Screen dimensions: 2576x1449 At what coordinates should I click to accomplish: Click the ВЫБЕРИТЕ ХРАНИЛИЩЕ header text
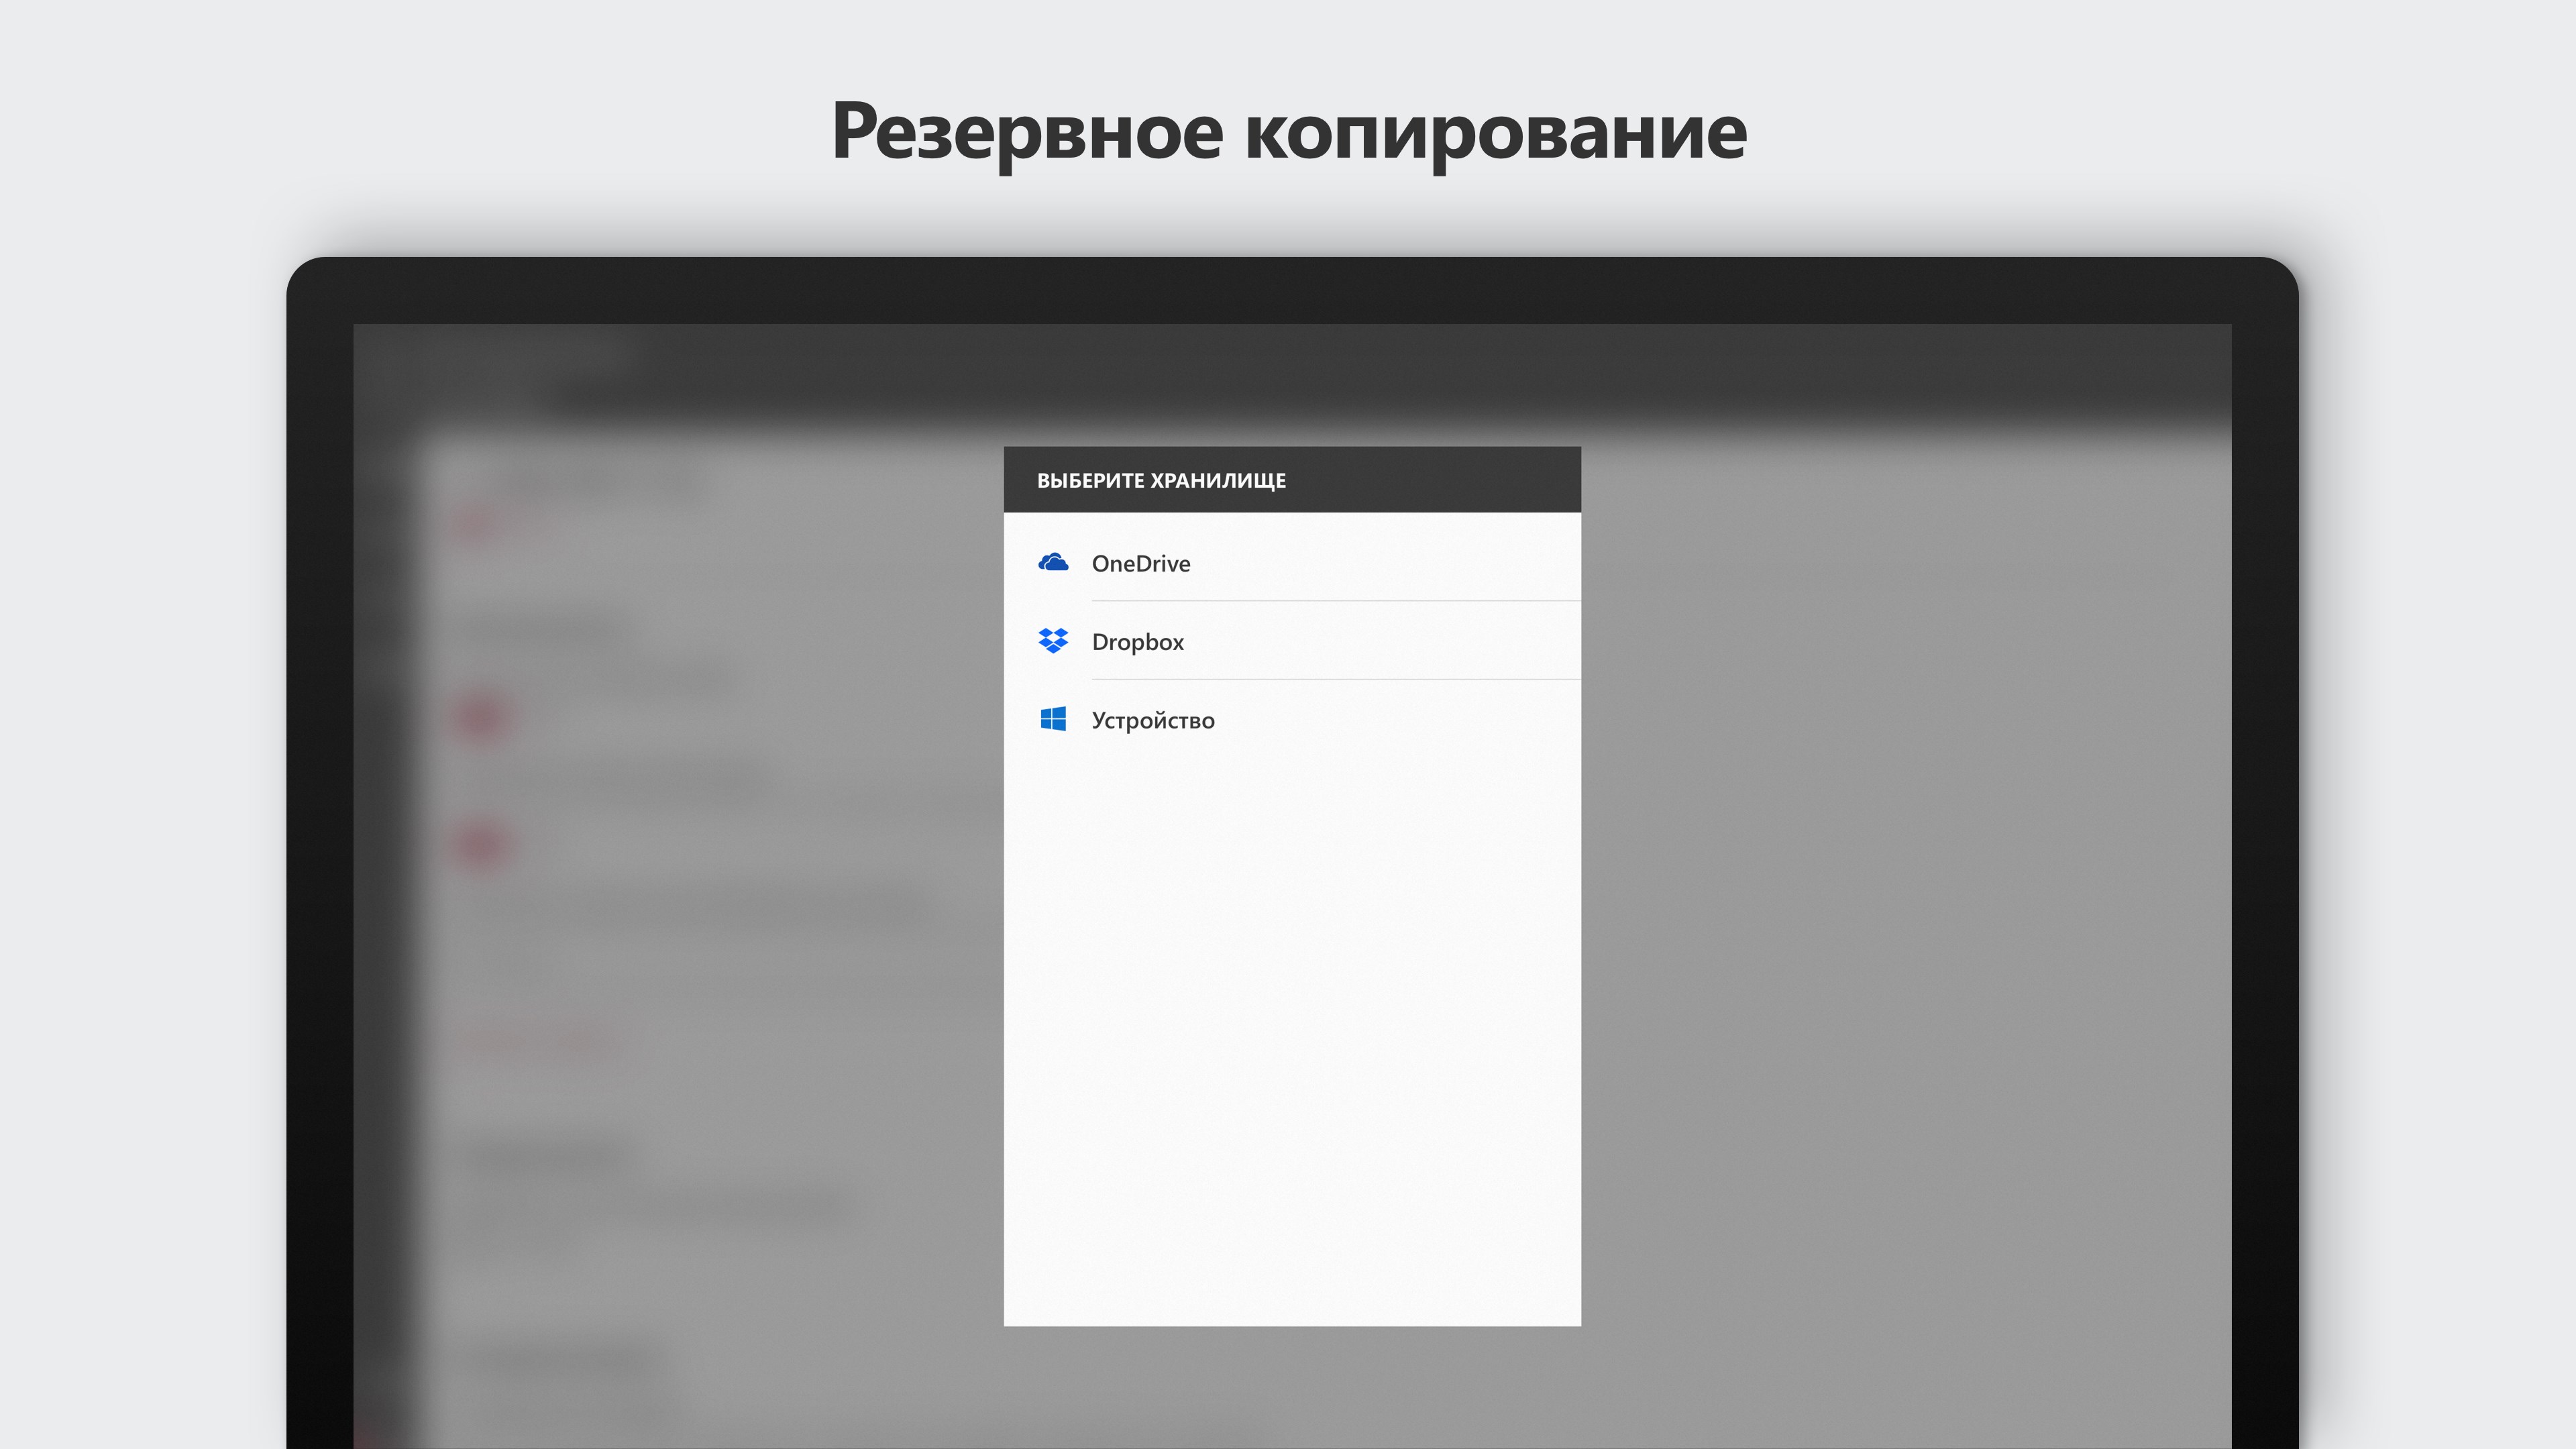click(x=1161, y=481)
